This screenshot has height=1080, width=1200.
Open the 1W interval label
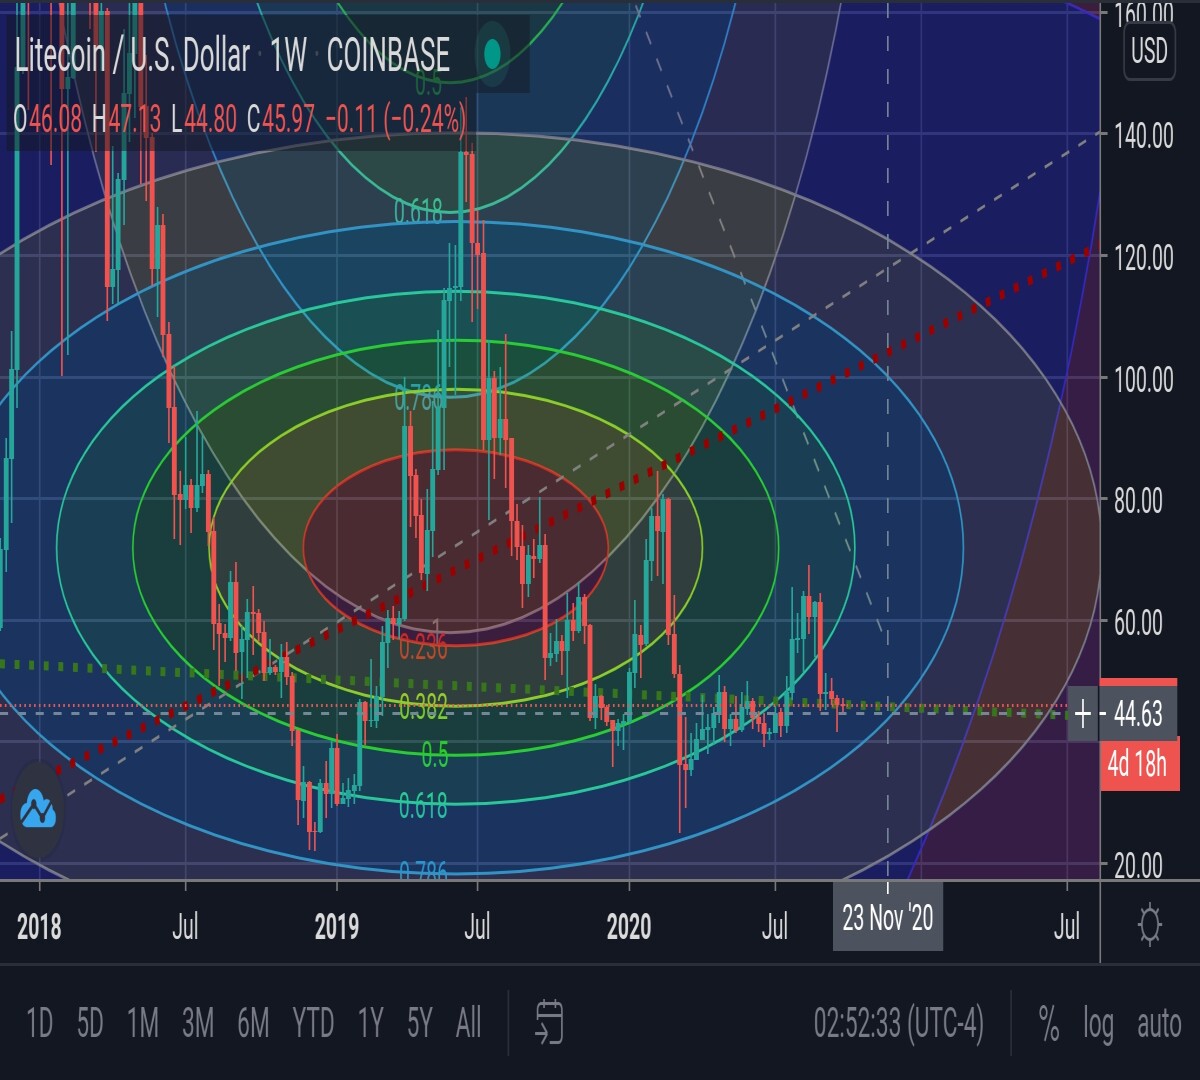288,55
